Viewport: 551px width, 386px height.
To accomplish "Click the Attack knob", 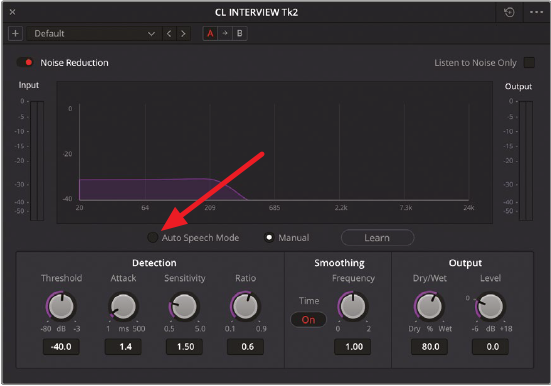I will coord(123,306).
